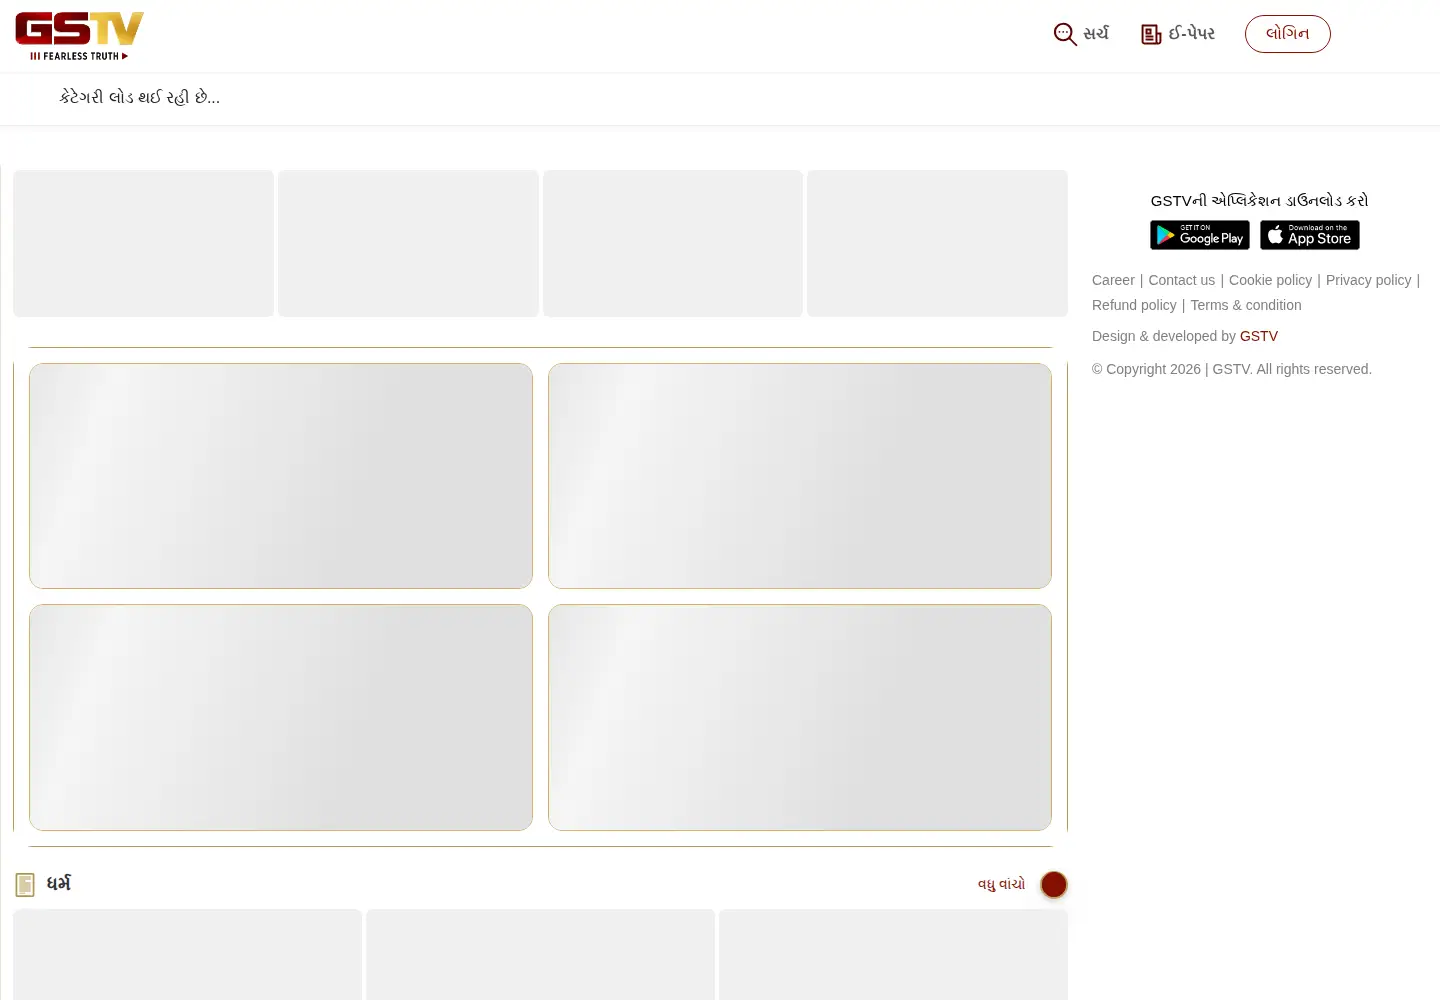This screenshot has width=1440, height=1000.
Task: Click the કેટેગરી લોડ થઈ રહી છે... text
Action: 140,98
